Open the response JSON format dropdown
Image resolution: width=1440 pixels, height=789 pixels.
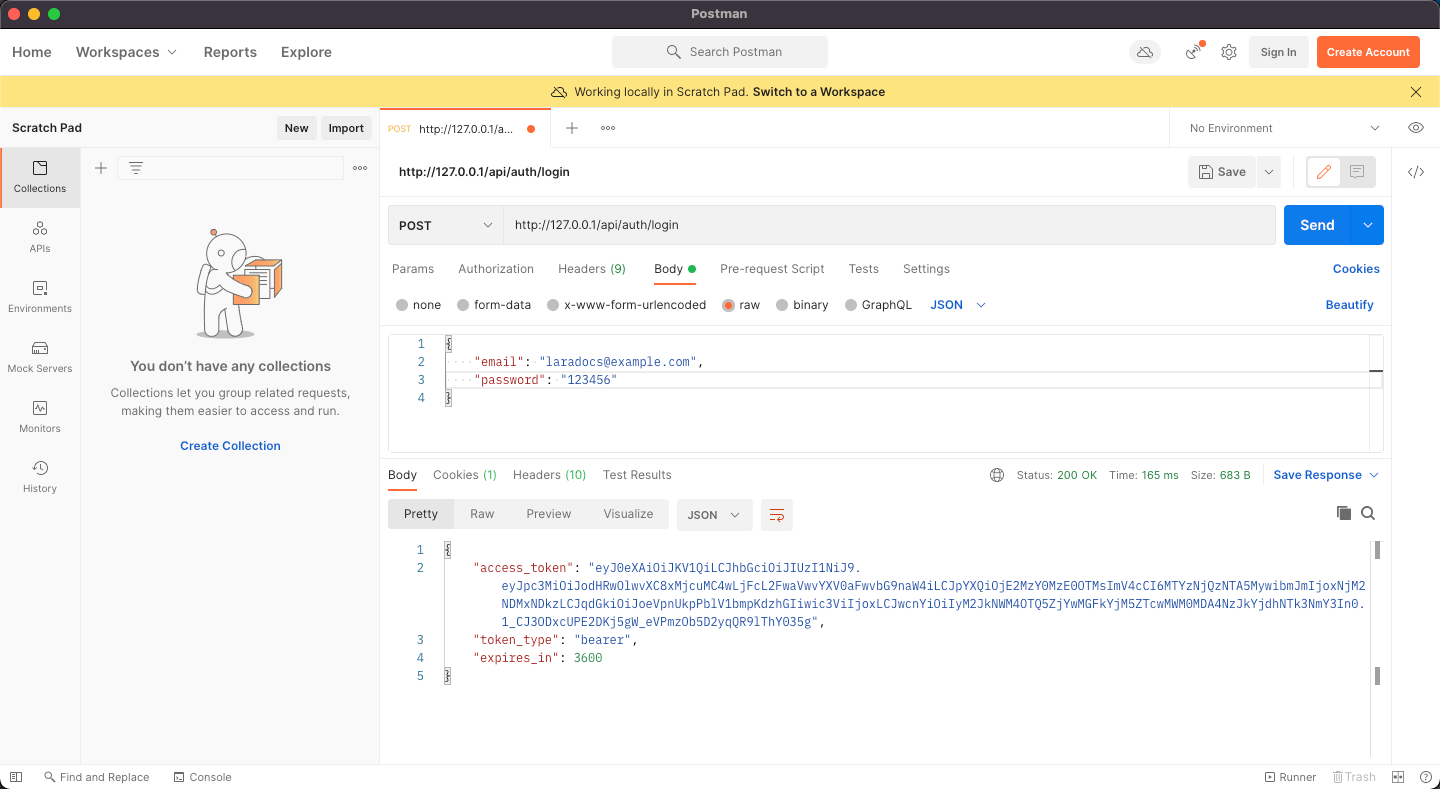tap(715, 514)
